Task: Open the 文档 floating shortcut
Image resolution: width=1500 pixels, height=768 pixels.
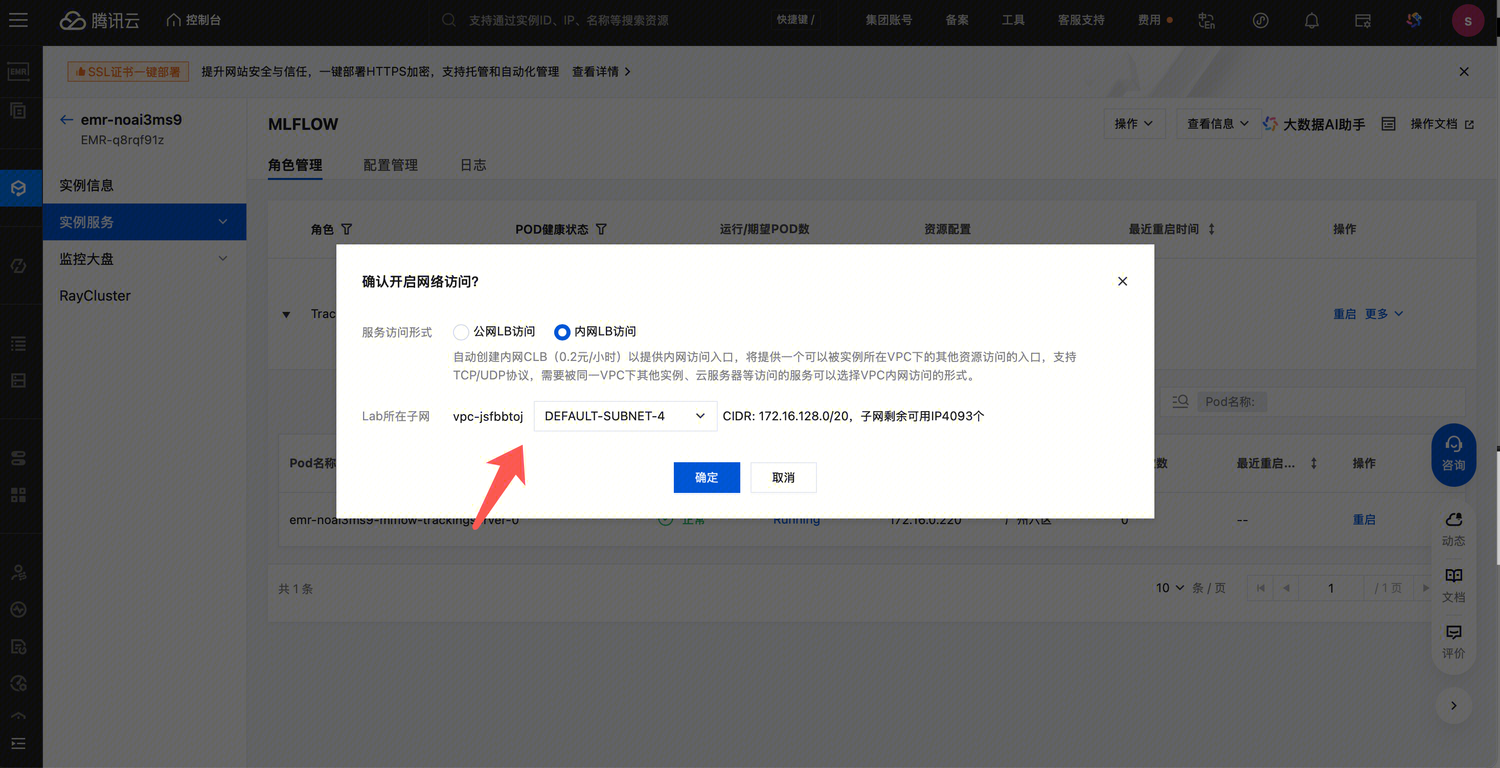Action: coord(1453,586)
